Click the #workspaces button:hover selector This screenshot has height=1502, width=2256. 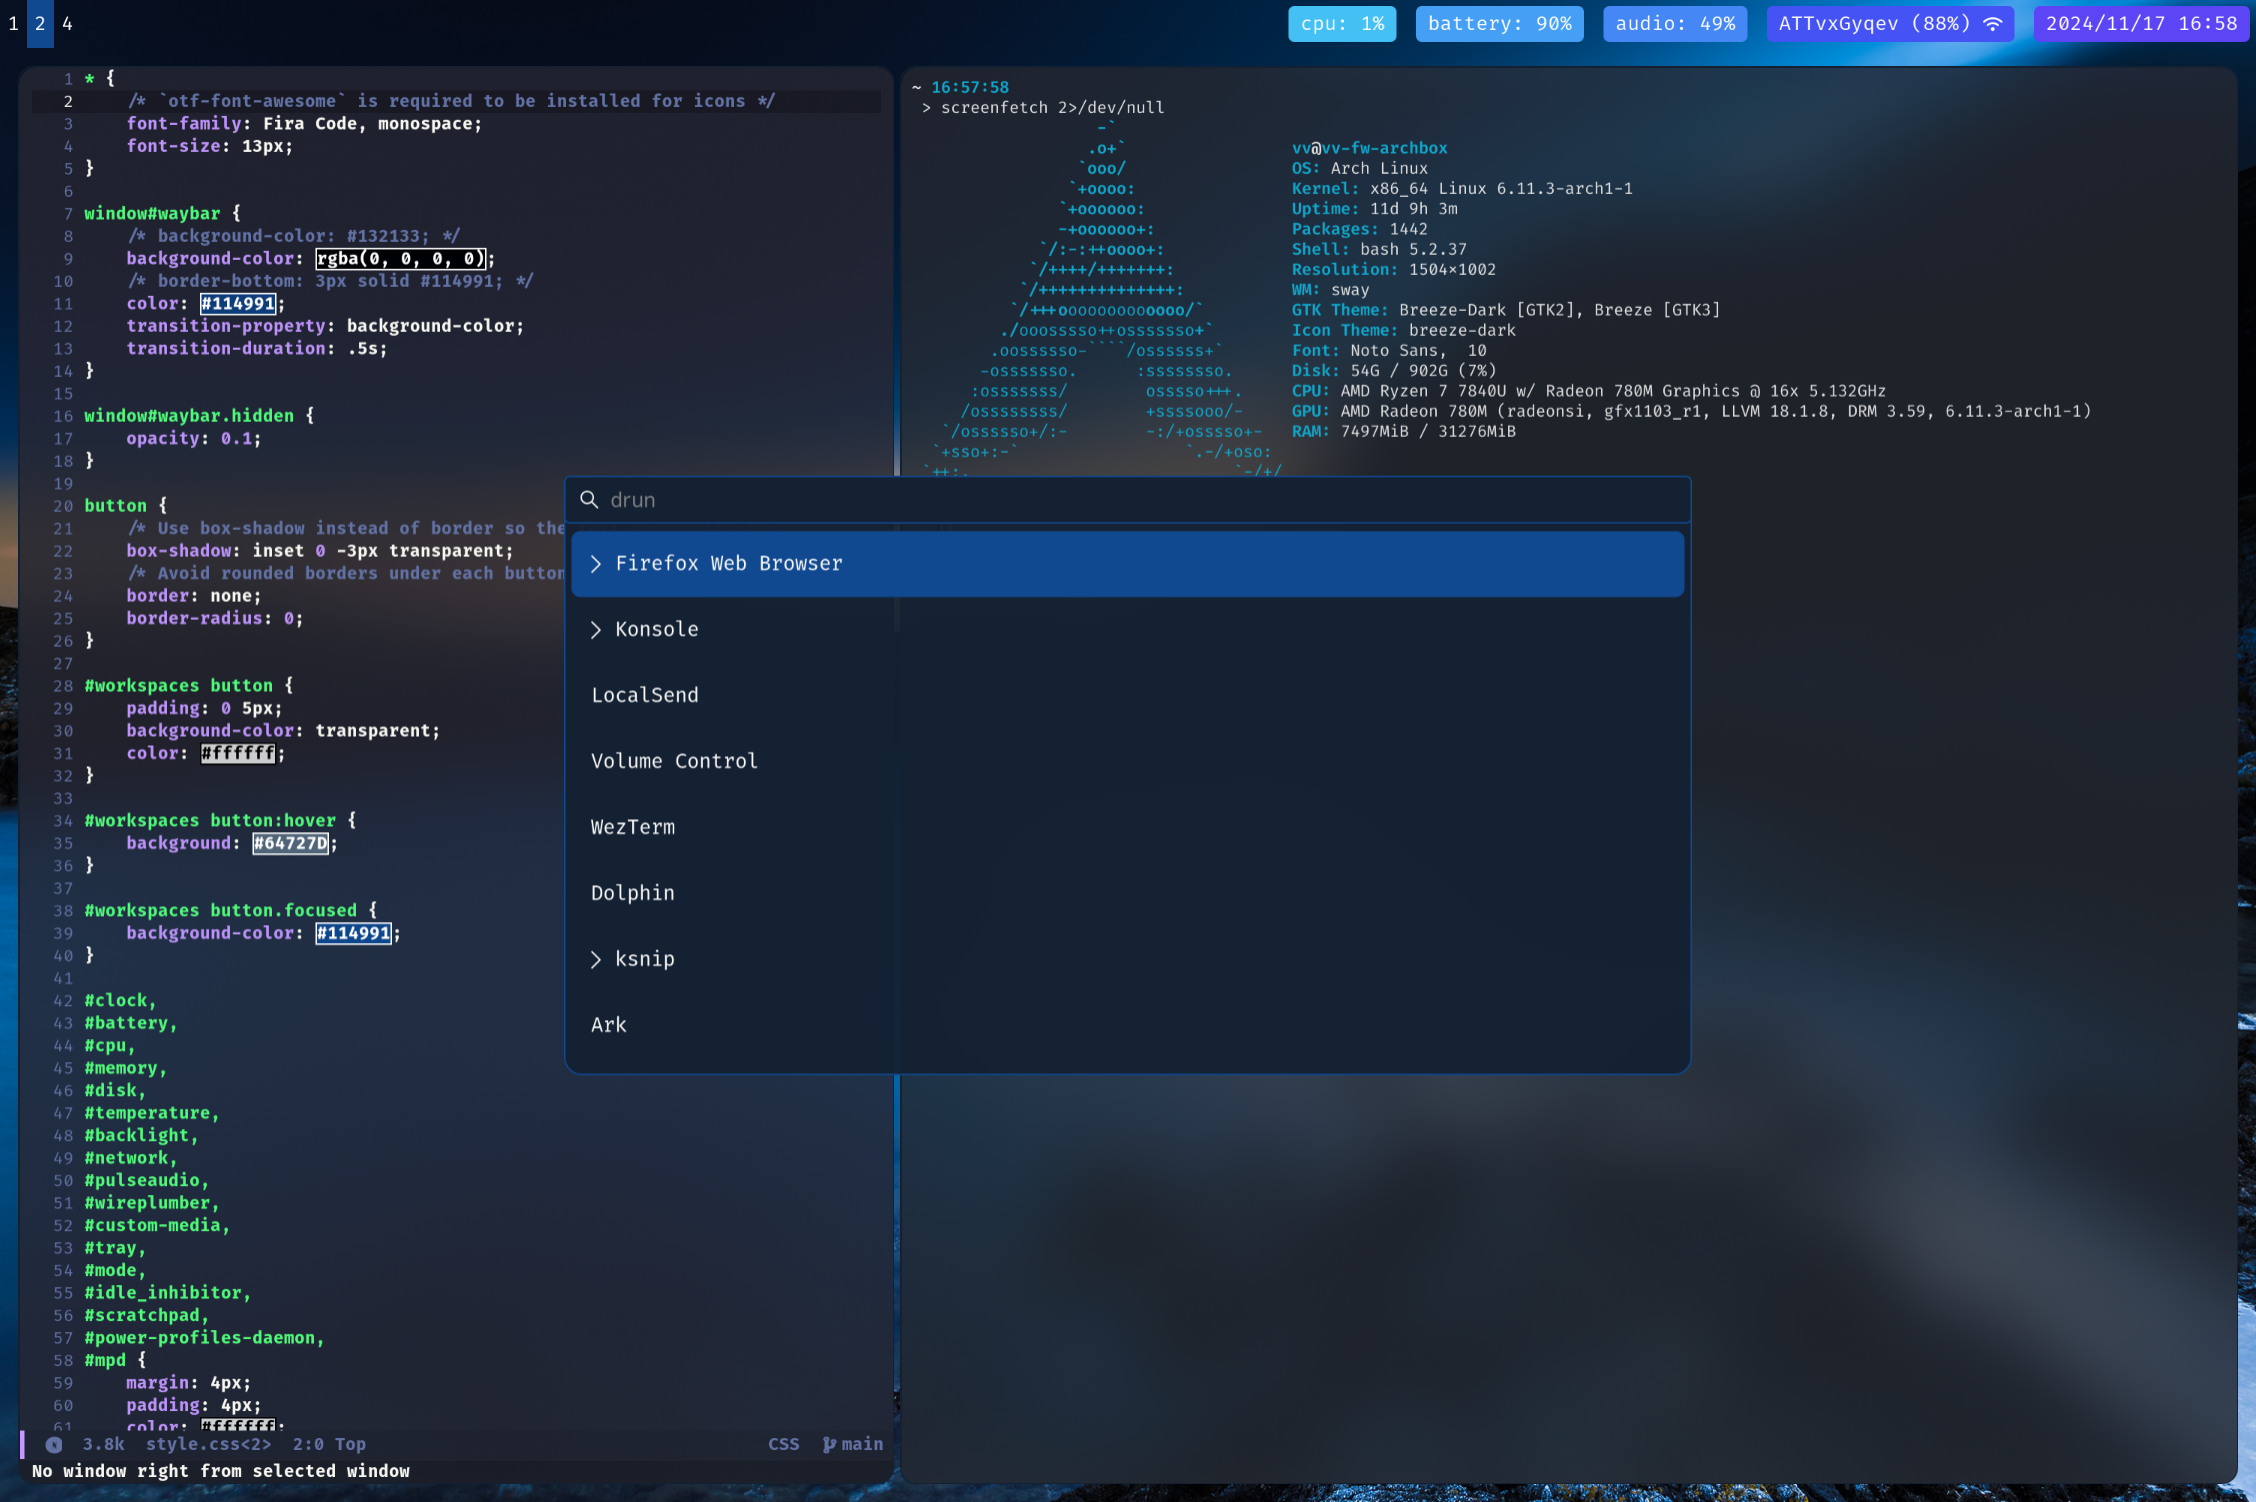pos(210,821)
